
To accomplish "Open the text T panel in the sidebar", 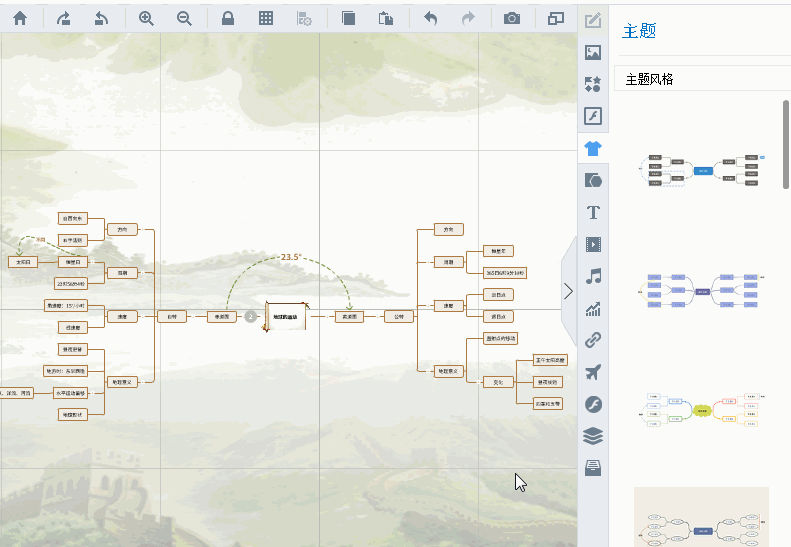I will pos(593,212).
